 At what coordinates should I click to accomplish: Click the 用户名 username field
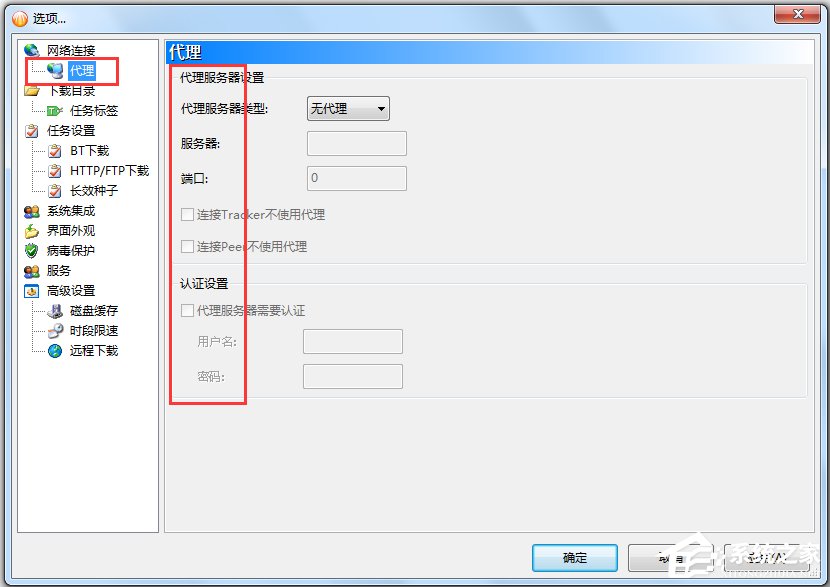(353, 341)
